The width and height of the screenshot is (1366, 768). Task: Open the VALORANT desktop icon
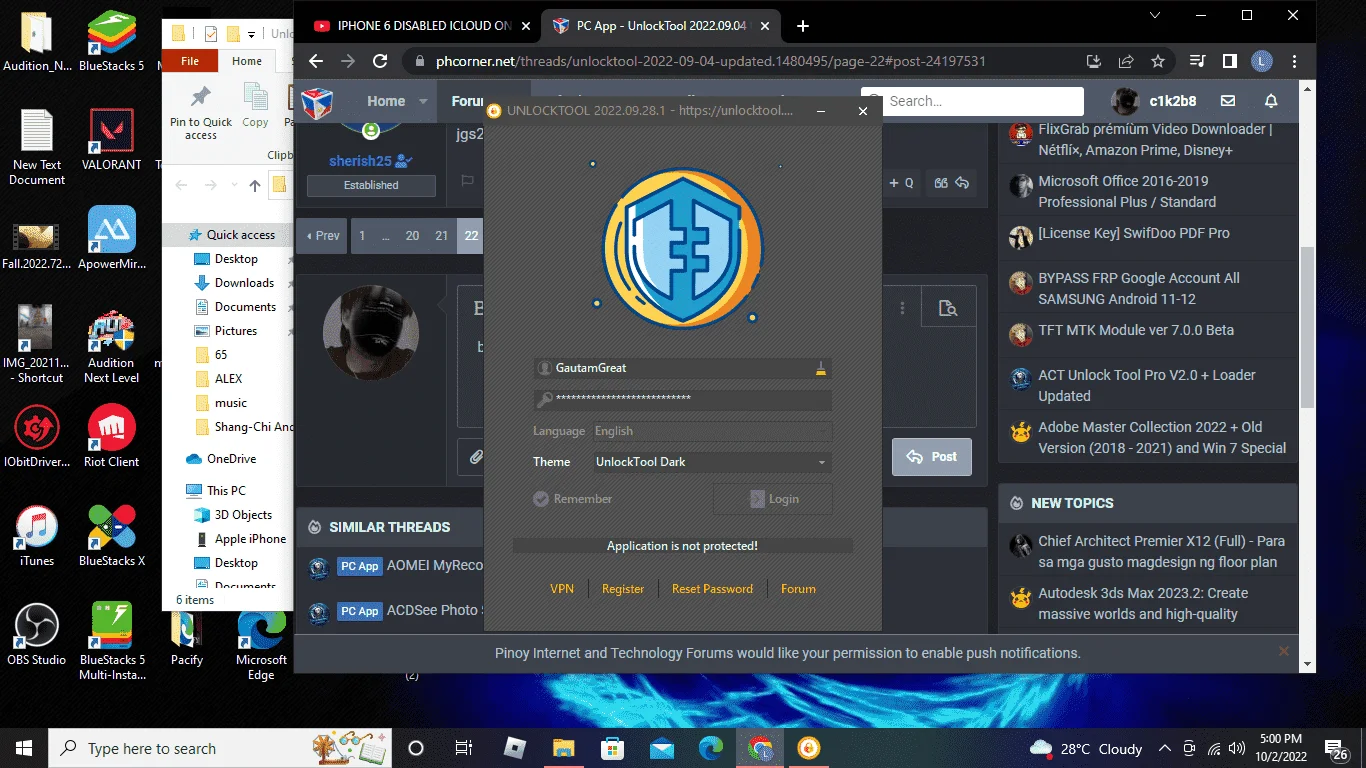point(112,140)
